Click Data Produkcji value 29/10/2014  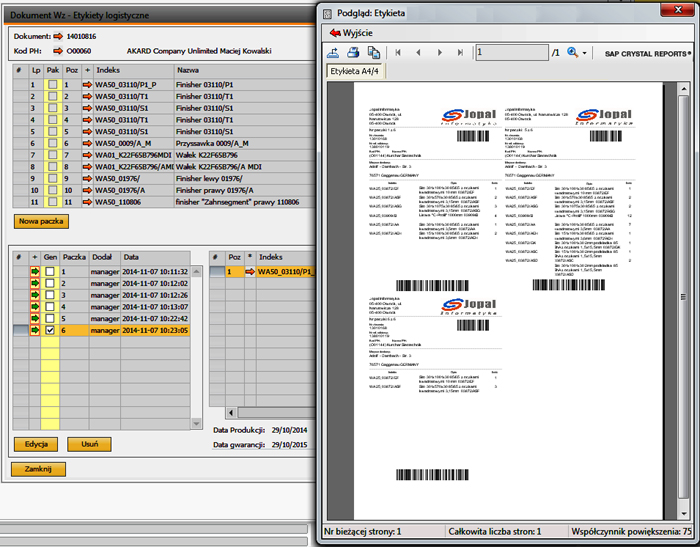(289, 430)
